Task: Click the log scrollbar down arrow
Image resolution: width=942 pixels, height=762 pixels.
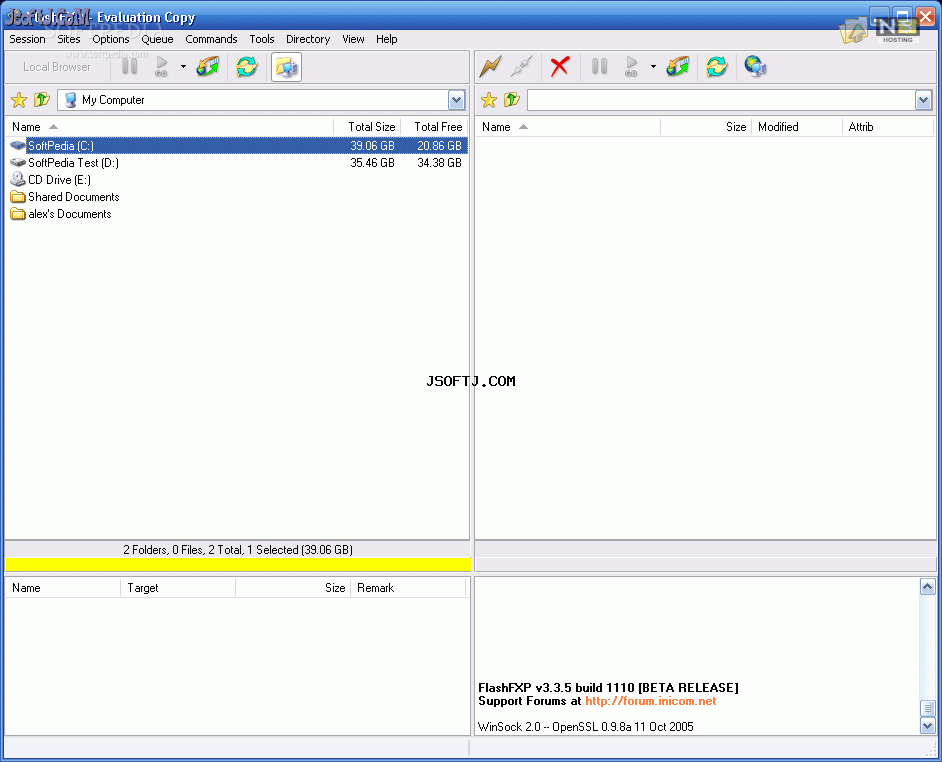Action: point(927,726)
